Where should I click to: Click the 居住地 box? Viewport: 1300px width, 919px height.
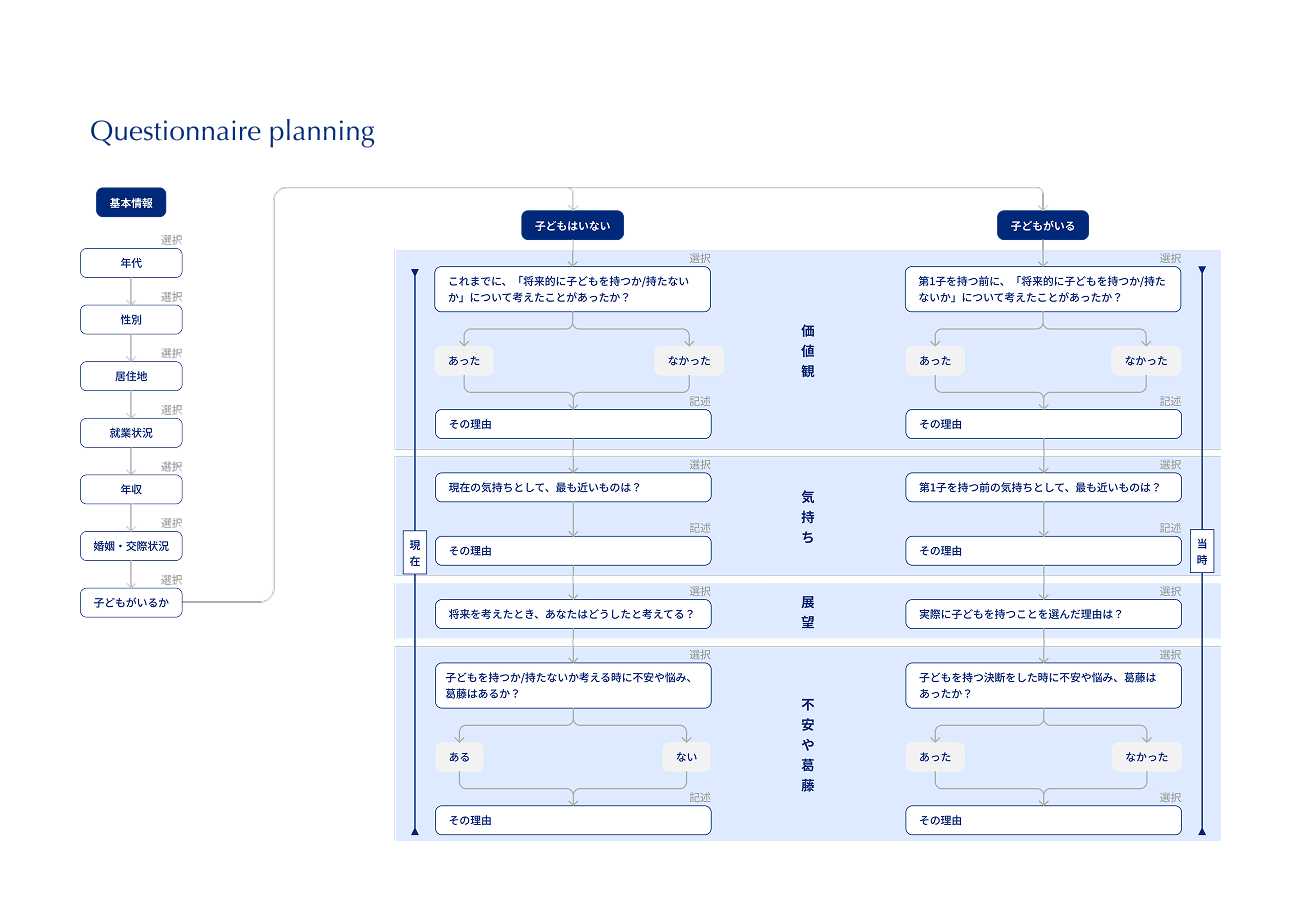131,376
